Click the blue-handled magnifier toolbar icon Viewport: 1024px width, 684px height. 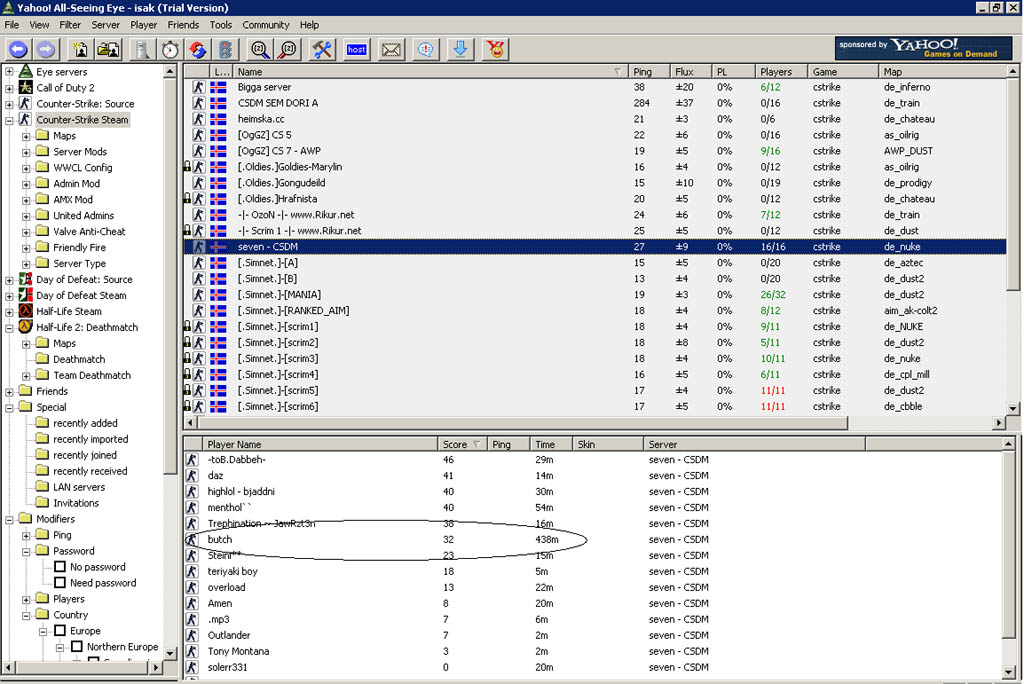(x=260, y=50)
